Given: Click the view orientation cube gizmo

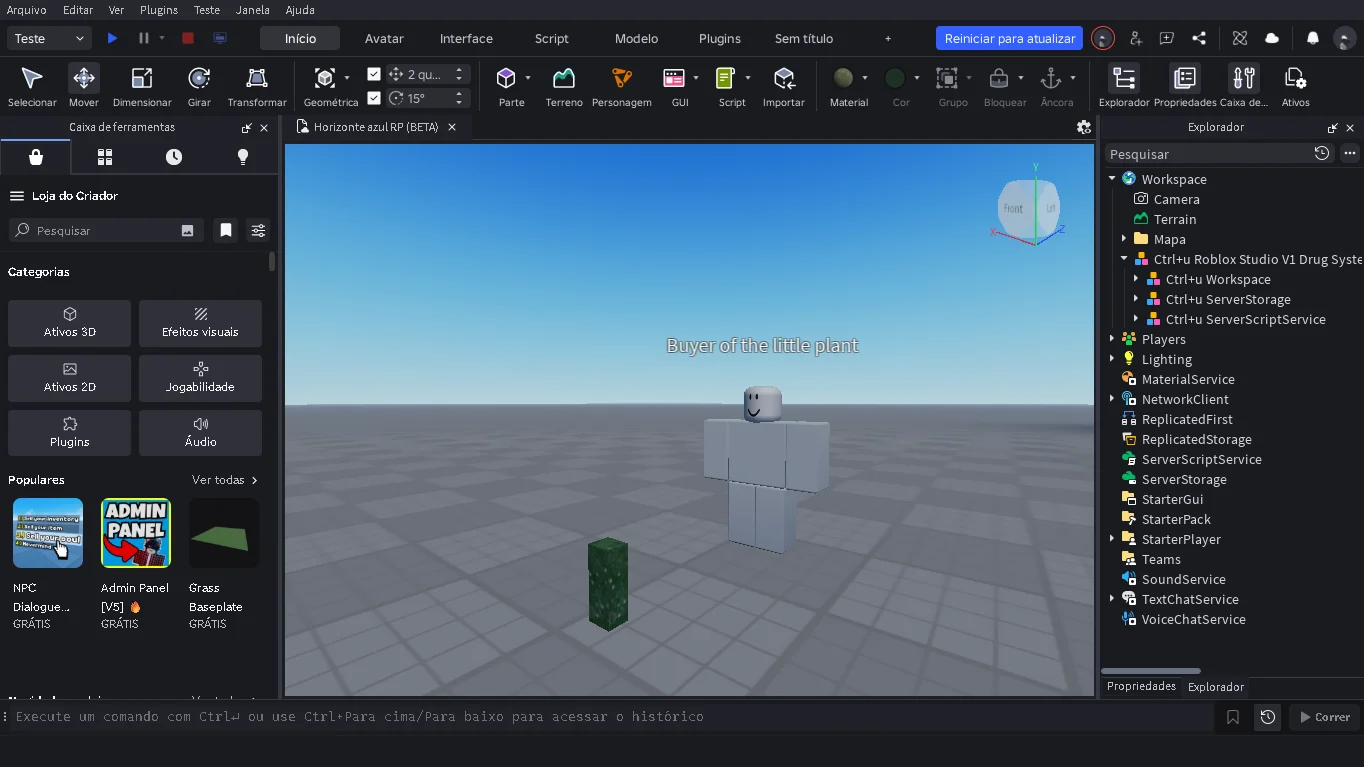Looking at the screenshot, I should click(x=1029, y=208).
